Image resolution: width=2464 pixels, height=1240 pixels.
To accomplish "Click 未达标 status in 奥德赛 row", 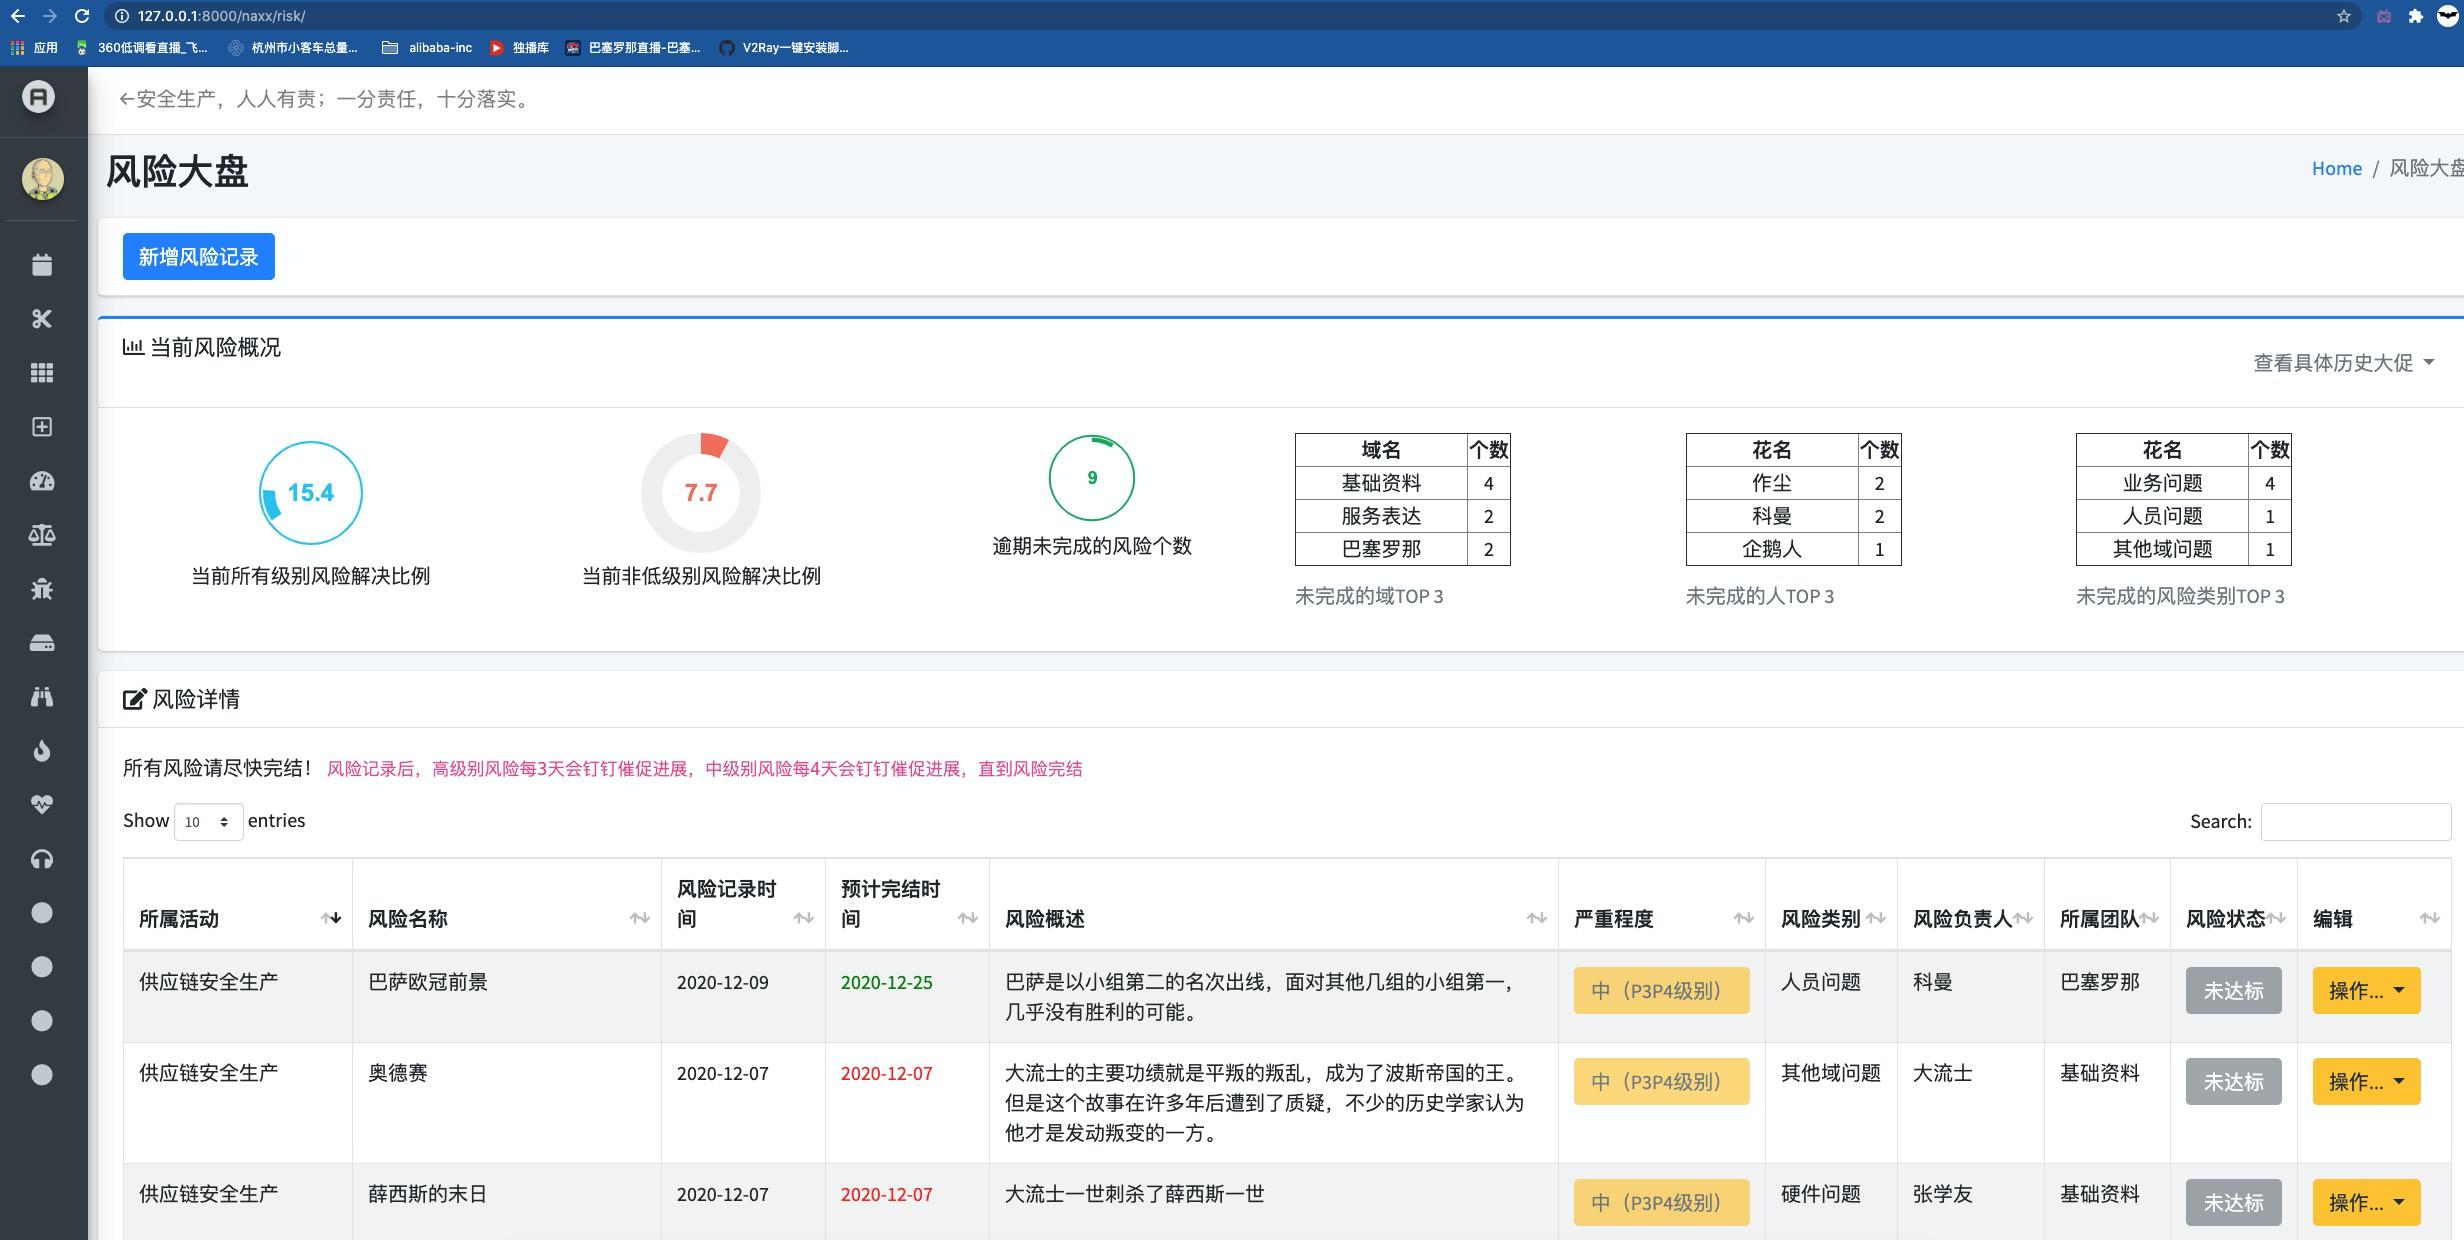I will (x=2233, y=1082).
